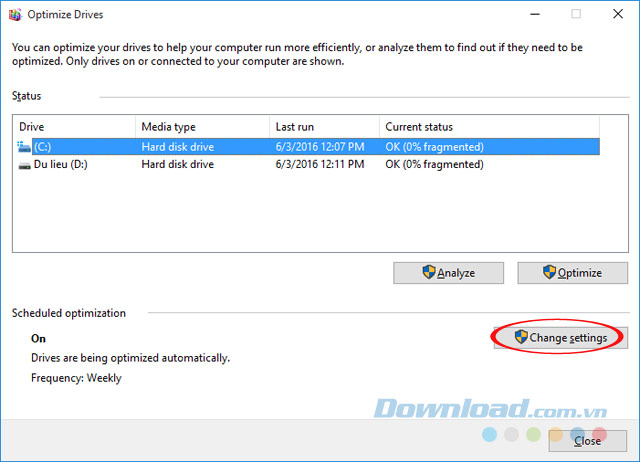Select the (C:) drive row
The image size is (640, 462).
(x=309, y=147)
